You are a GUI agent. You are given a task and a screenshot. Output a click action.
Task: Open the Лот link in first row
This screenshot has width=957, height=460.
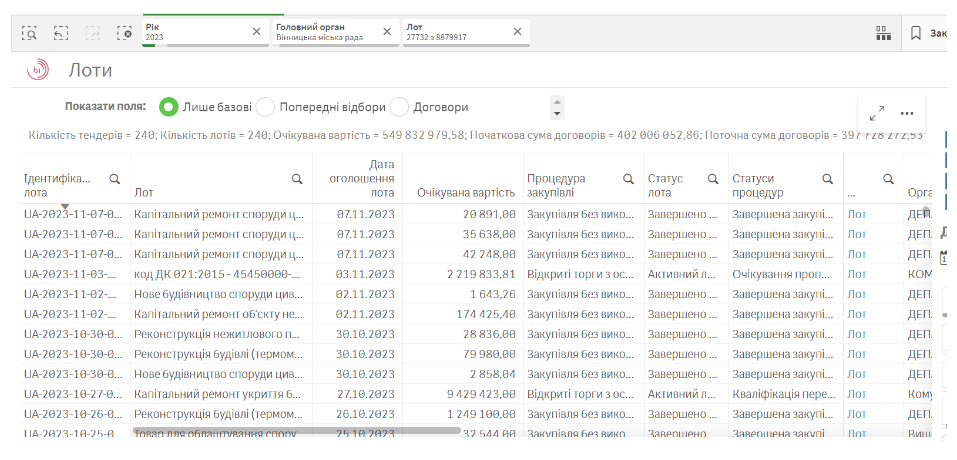[857, 213]
